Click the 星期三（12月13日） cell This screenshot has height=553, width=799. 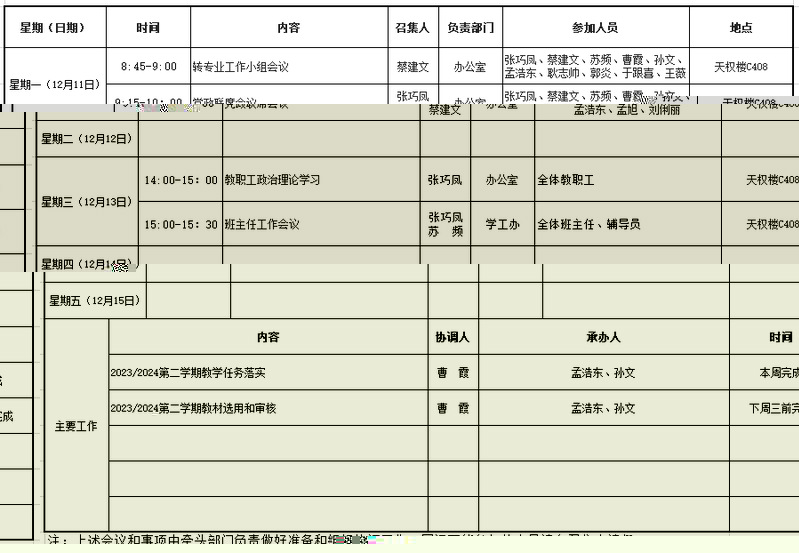click(x=87, y=202)
